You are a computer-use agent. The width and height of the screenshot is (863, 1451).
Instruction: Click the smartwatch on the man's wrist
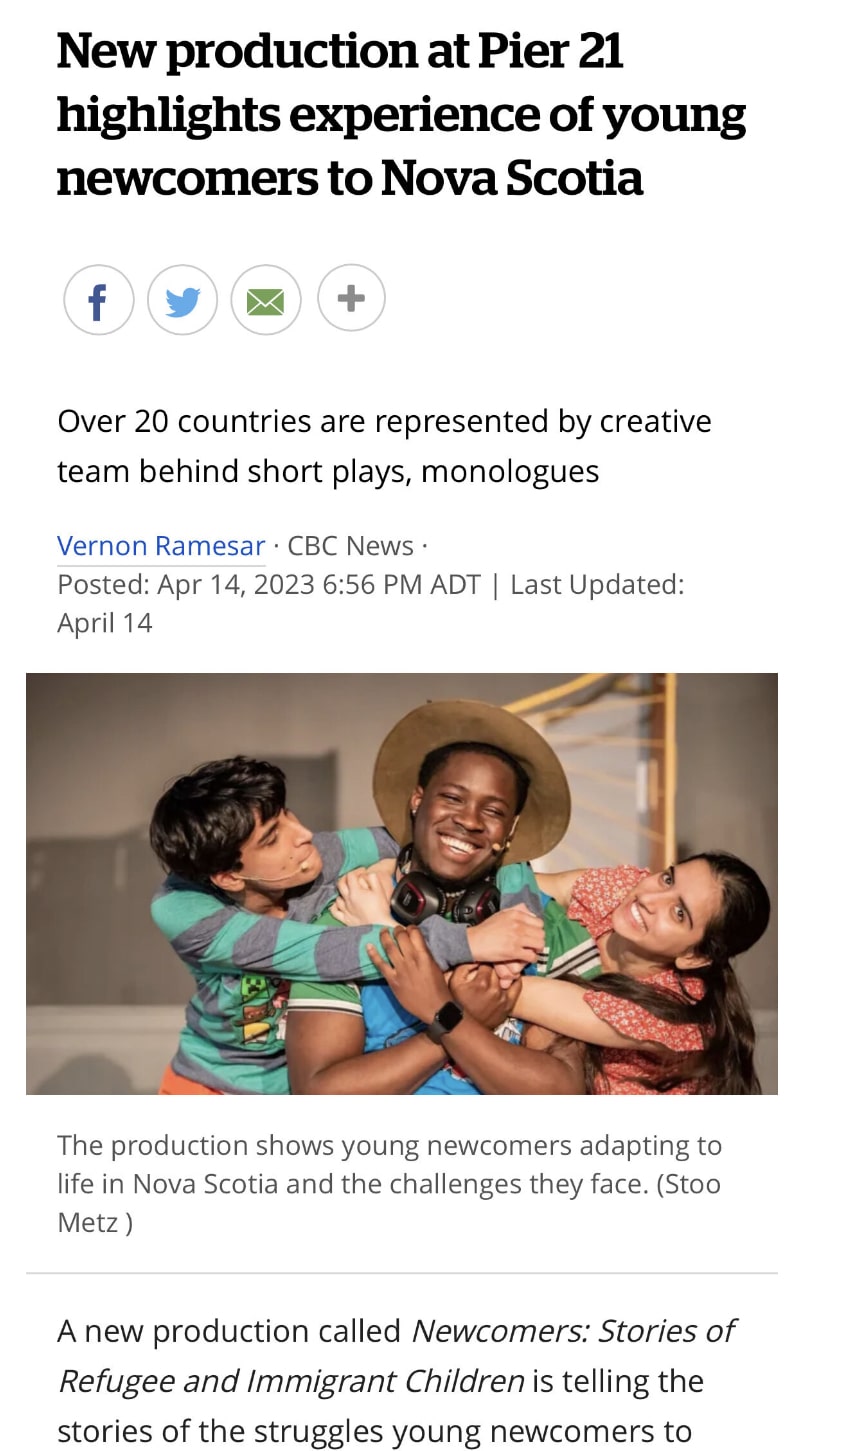pos(445,1020)
